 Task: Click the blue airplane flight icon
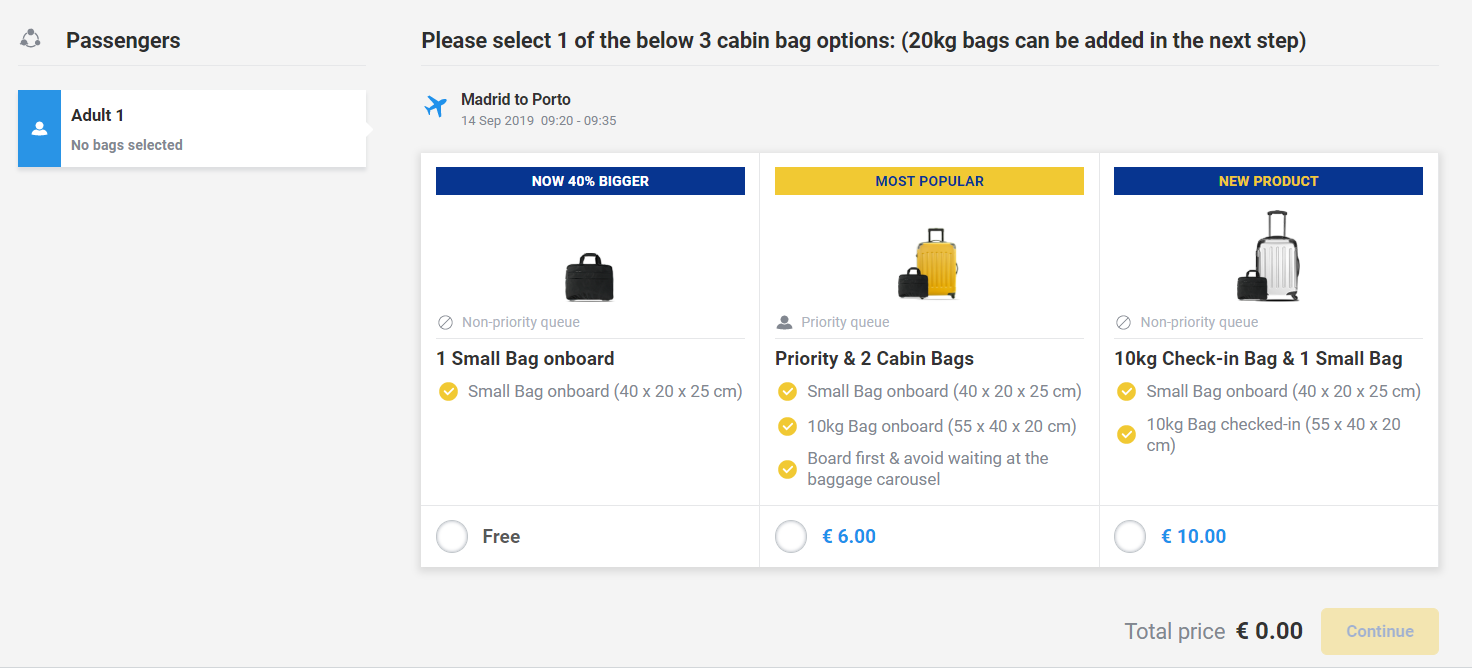tap(435, 106)
